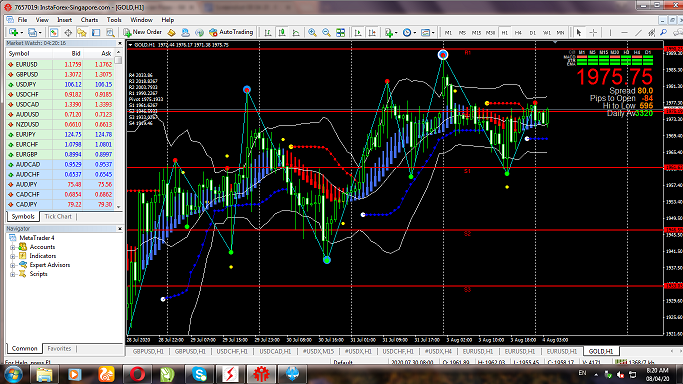Toggle Chart Shift icon

372,32
